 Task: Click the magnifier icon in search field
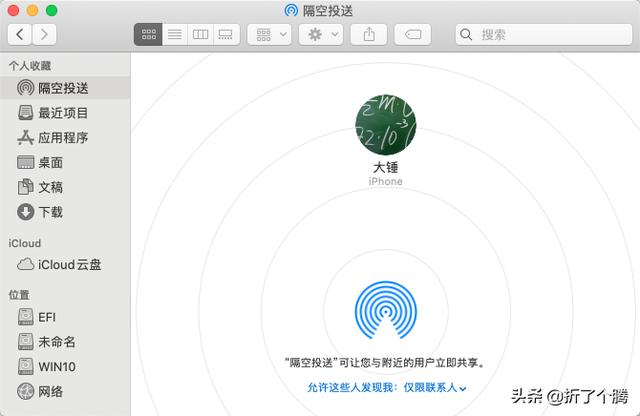pyautogui.click(x=466, y=35)
